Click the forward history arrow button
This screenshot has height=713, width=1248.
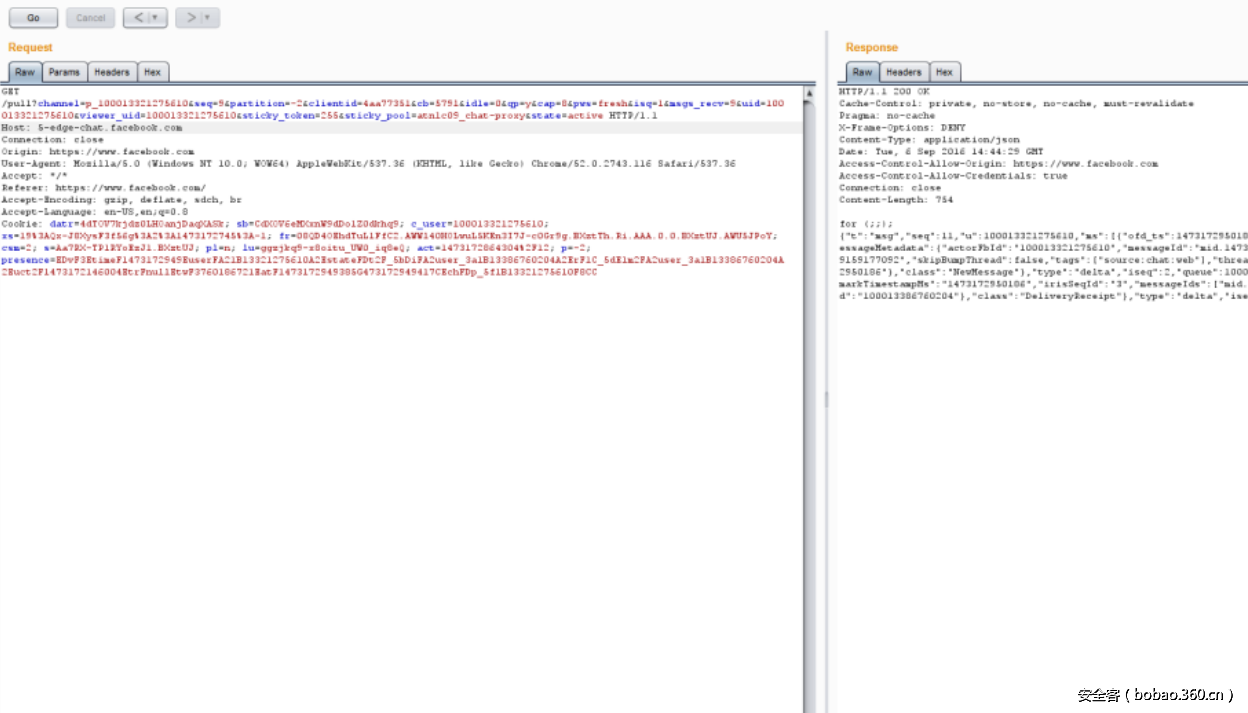(x=190, y=18)
